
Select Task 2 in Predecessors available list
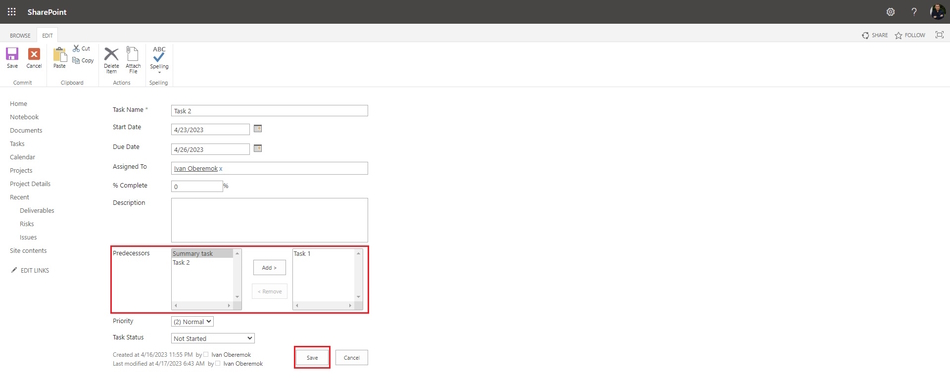[x=181, y=263]
